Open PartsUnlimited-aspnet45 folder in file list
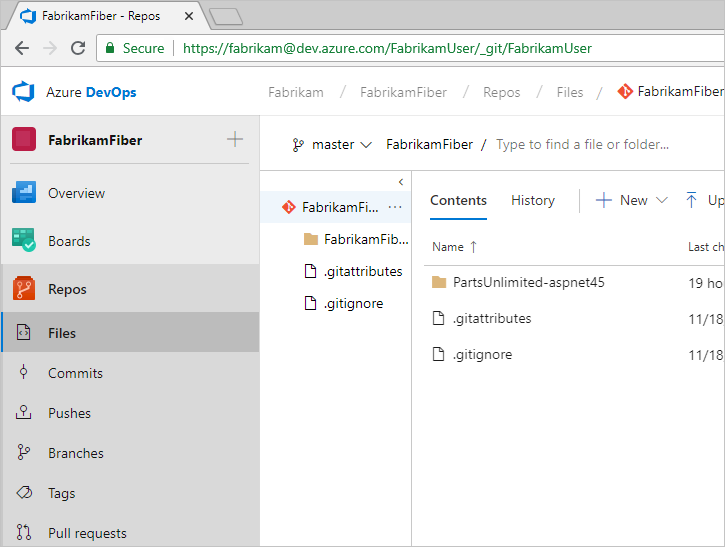The image size is (725, 547). click(528, 282)
